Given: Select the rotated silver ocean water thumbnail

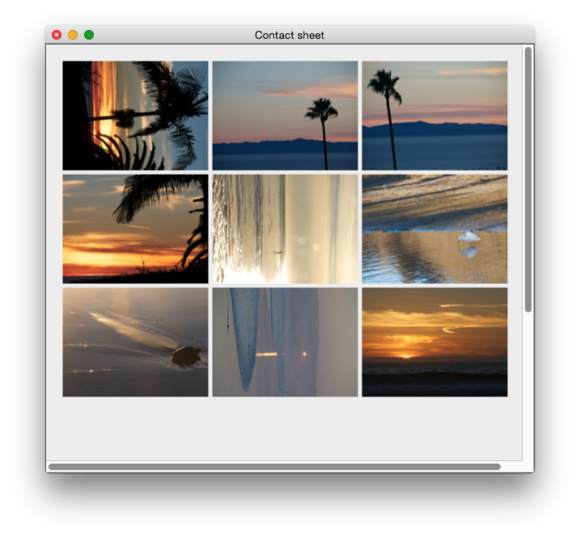Looking at the screenshot, I should pos(285,229).
